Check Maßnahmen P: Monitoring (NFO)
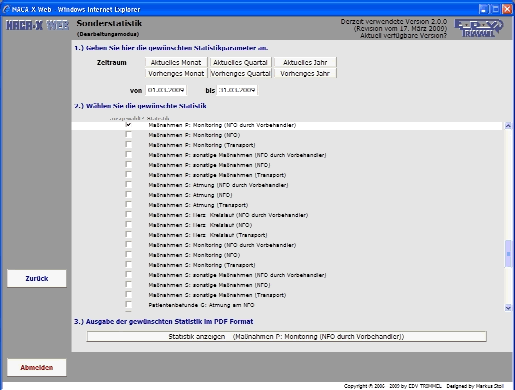The height and width of the screenshot is (390, 515). tap(129, 135)
